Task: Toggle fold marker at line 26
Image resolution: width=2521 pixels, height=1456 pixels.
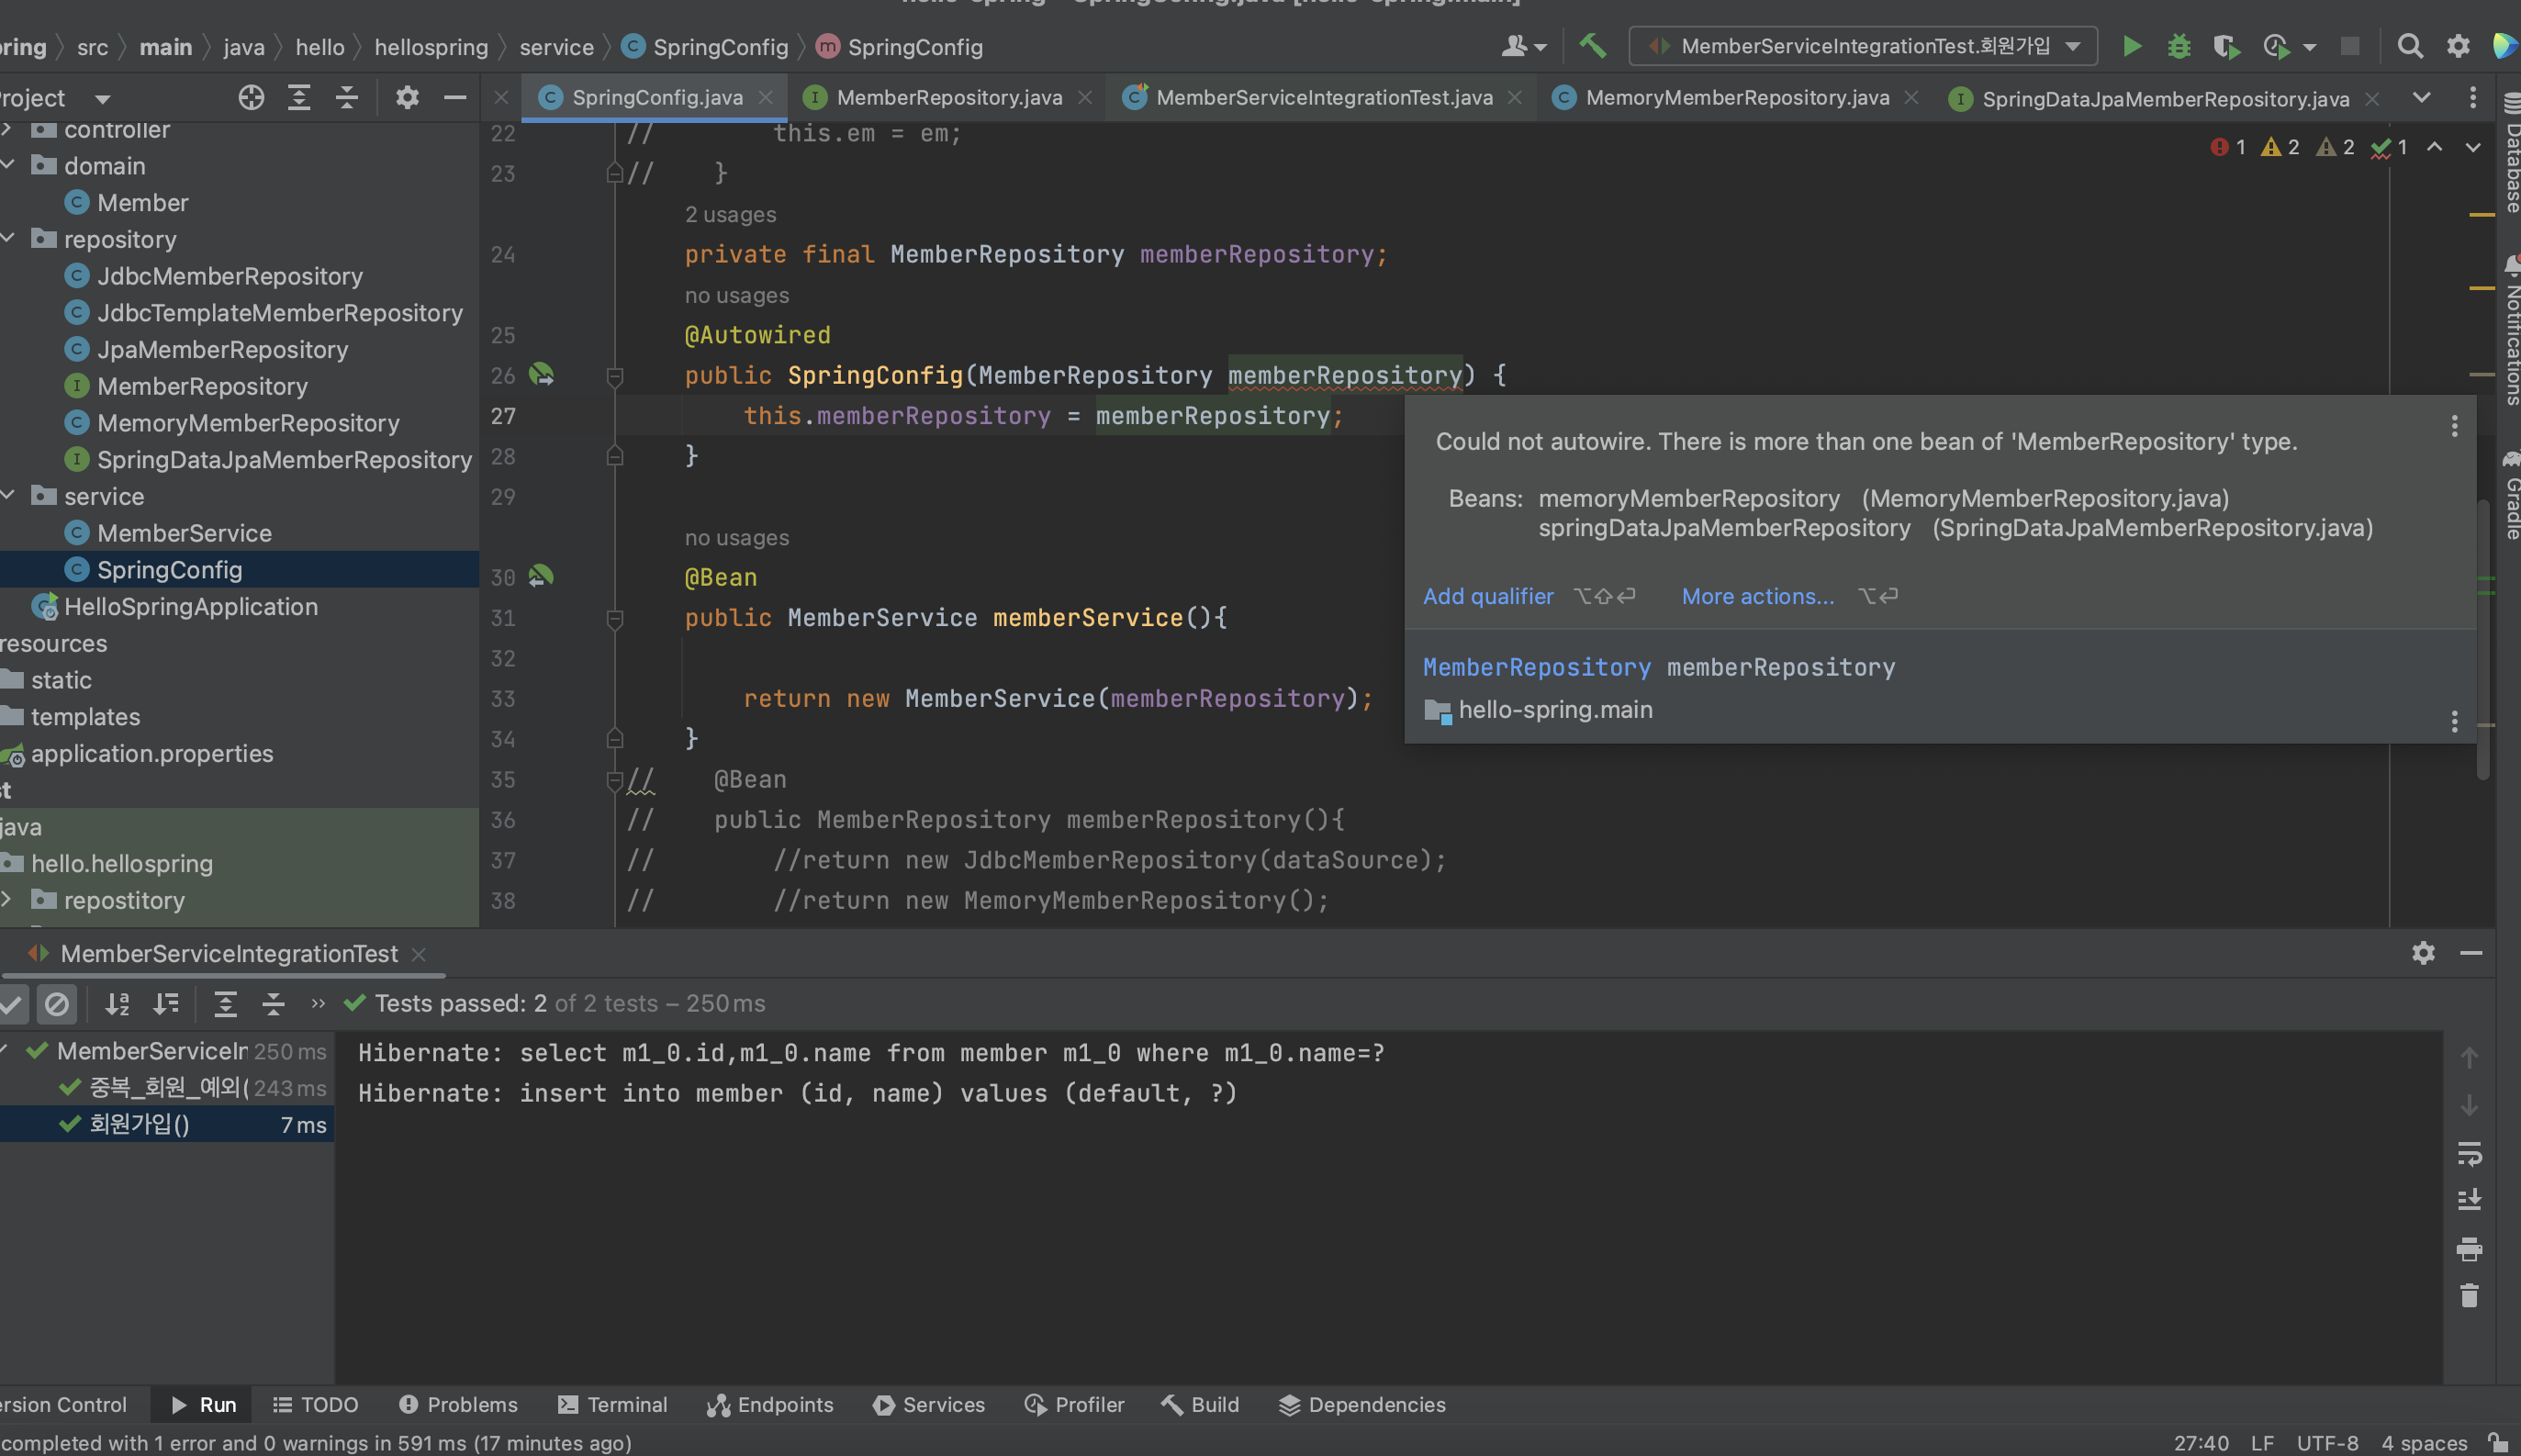Action: click(615, 376)
